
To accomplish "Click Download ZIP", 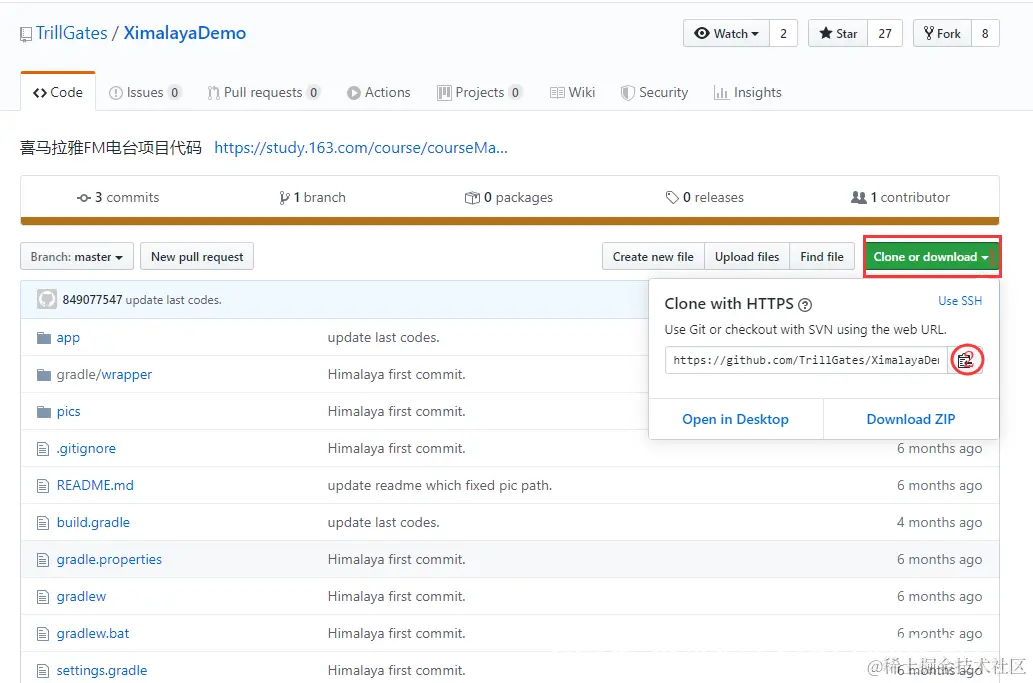I will pyautogui.click(x=911, y=419).
